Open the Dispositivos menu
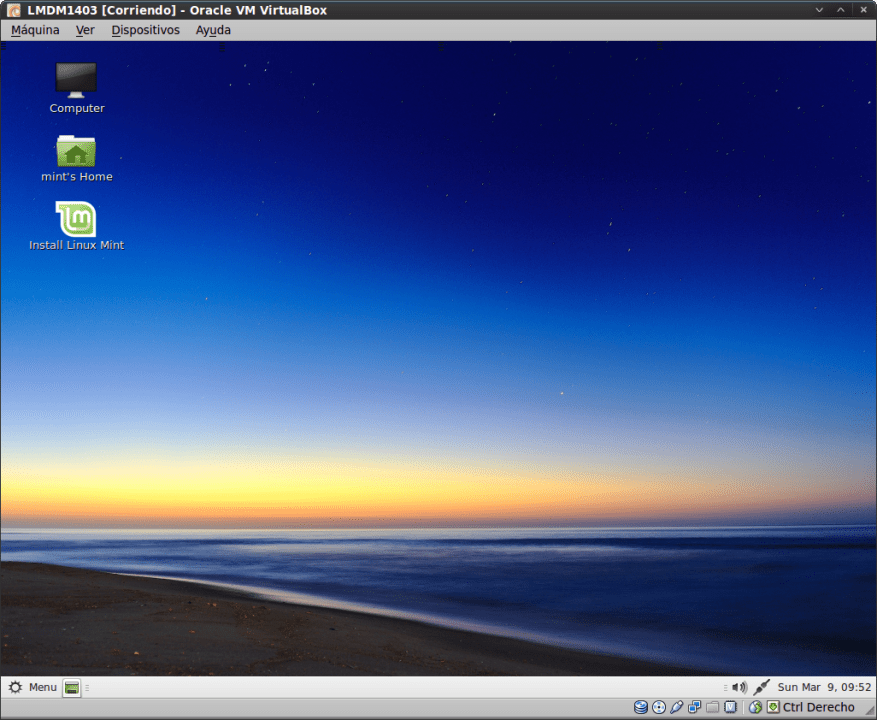The width and height of the screenshot is (877, 720). pyautogui.click(x=145, y=30)
